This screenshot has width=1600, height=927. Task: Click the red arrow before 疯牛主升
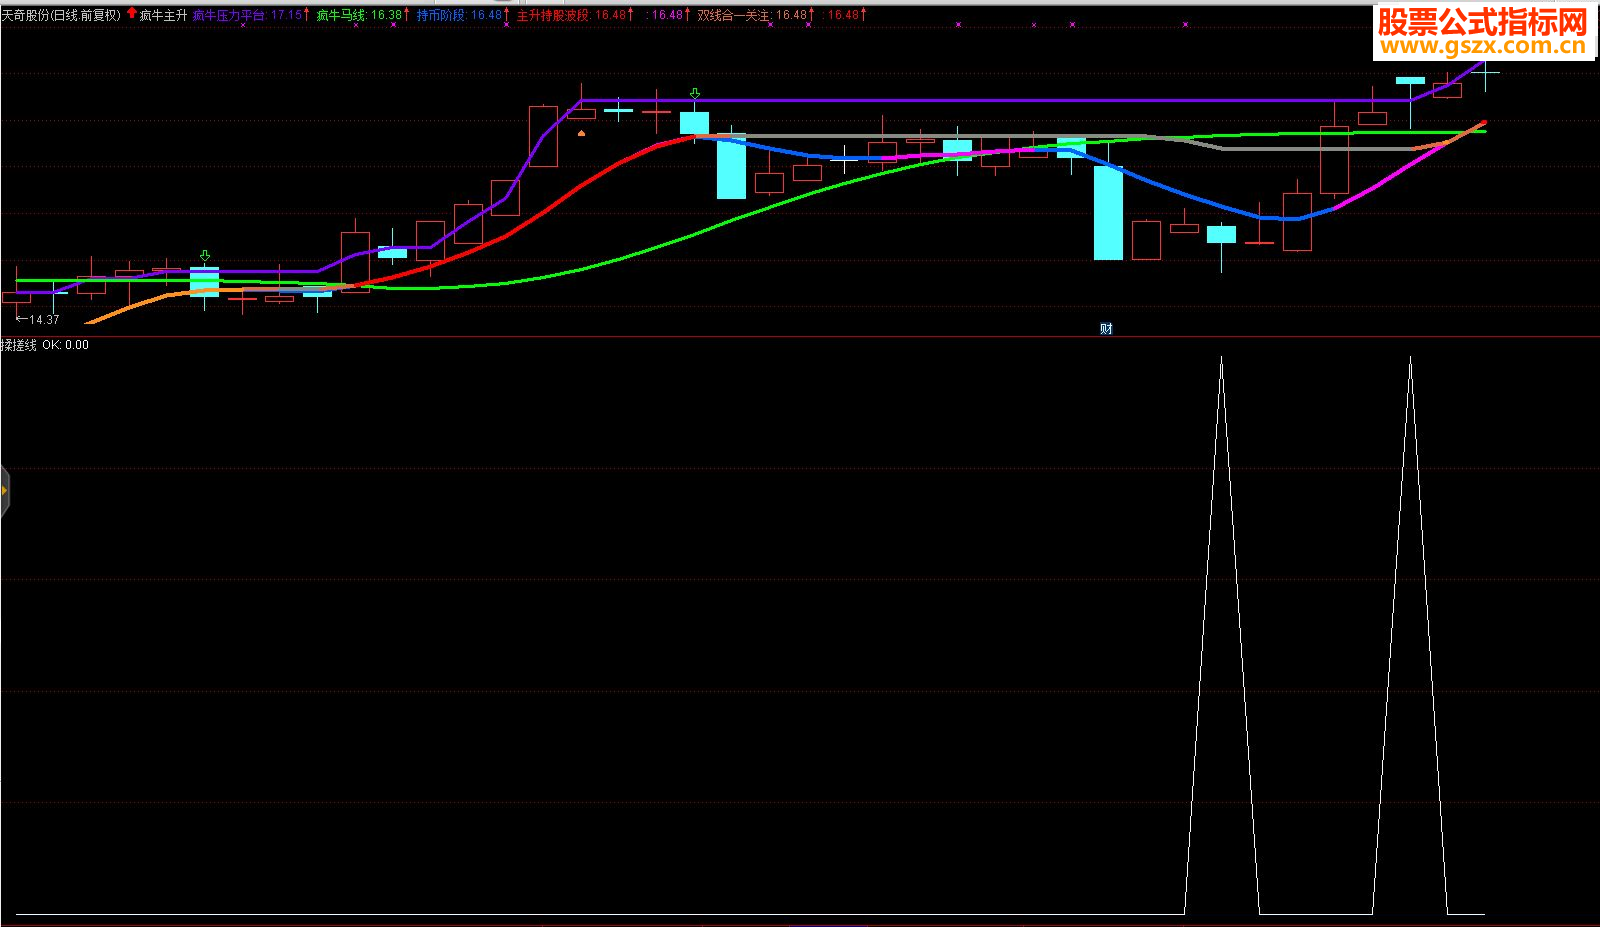(x=132, y=14)
